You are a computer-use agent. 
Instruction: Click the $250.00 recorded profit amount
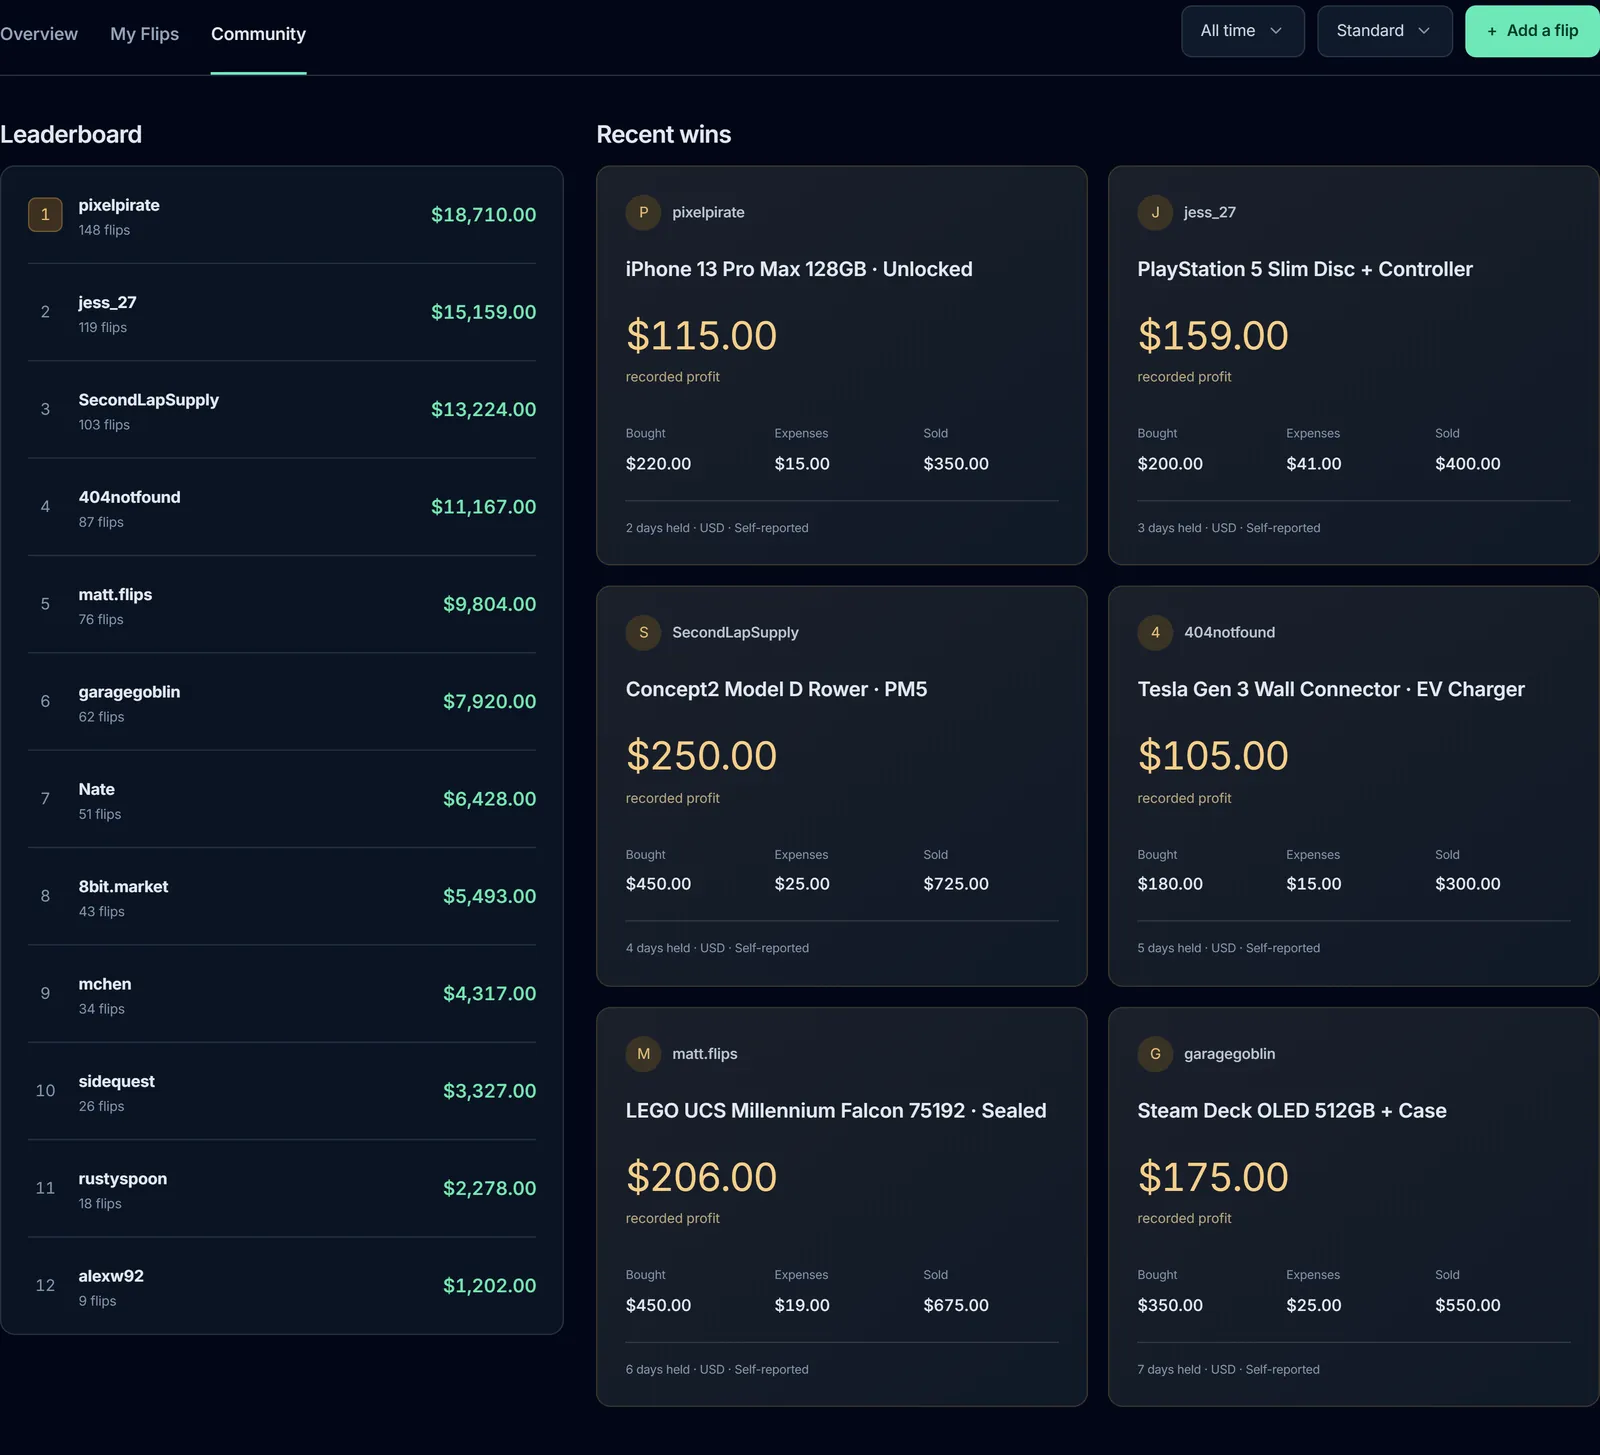[x=701, y=756]
